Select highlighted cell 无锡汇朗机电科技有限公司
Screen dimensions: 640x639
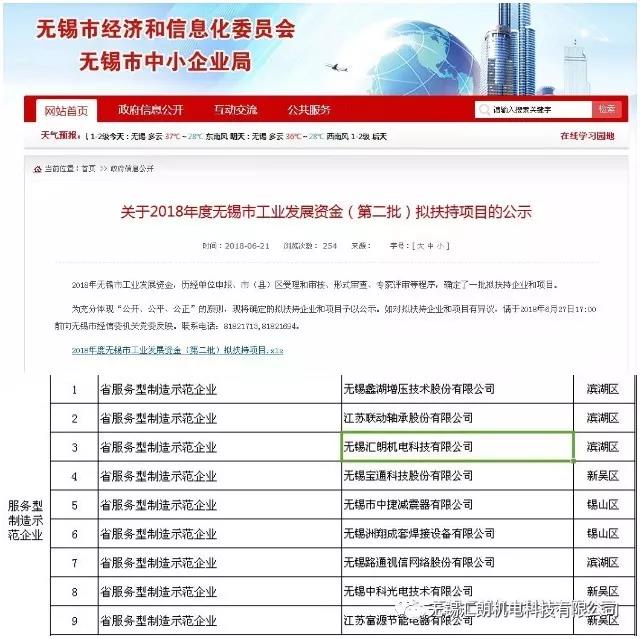coord(457,447)
